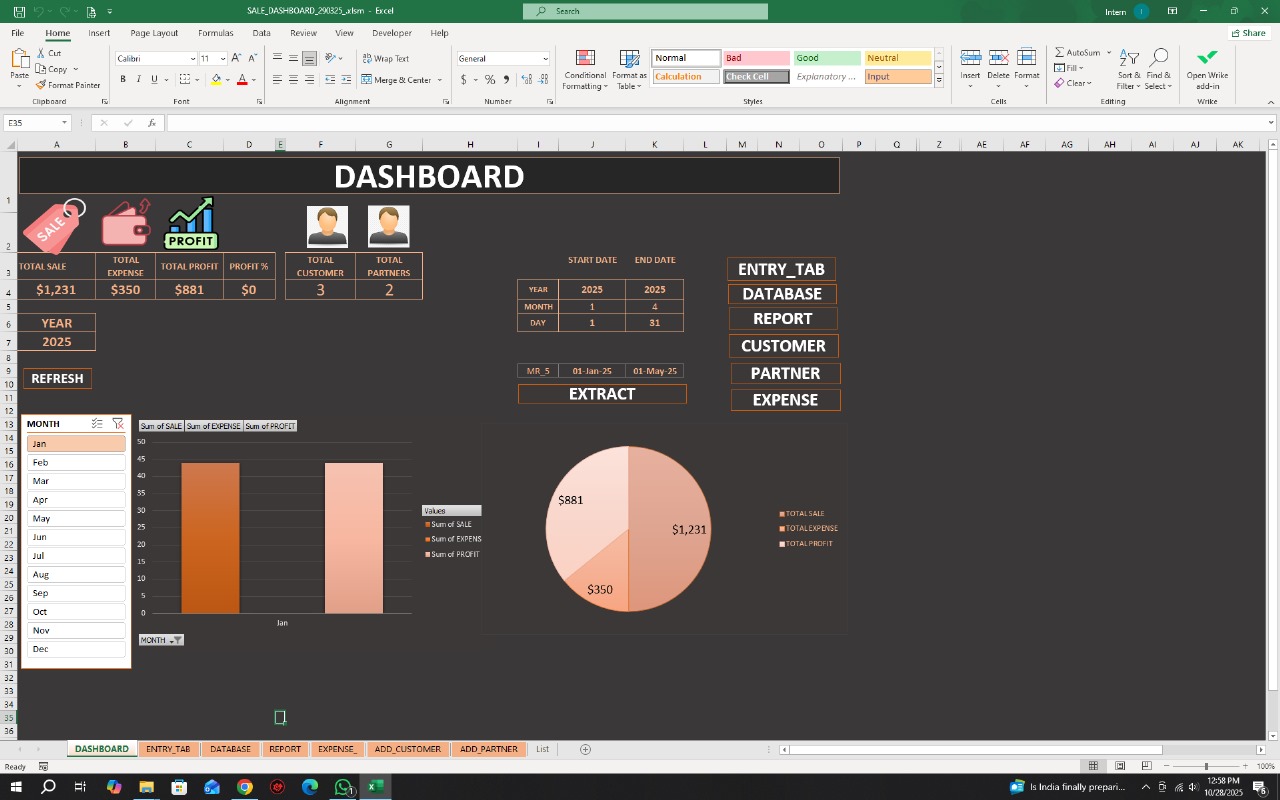Click the REFRESH button

[57, 378]
